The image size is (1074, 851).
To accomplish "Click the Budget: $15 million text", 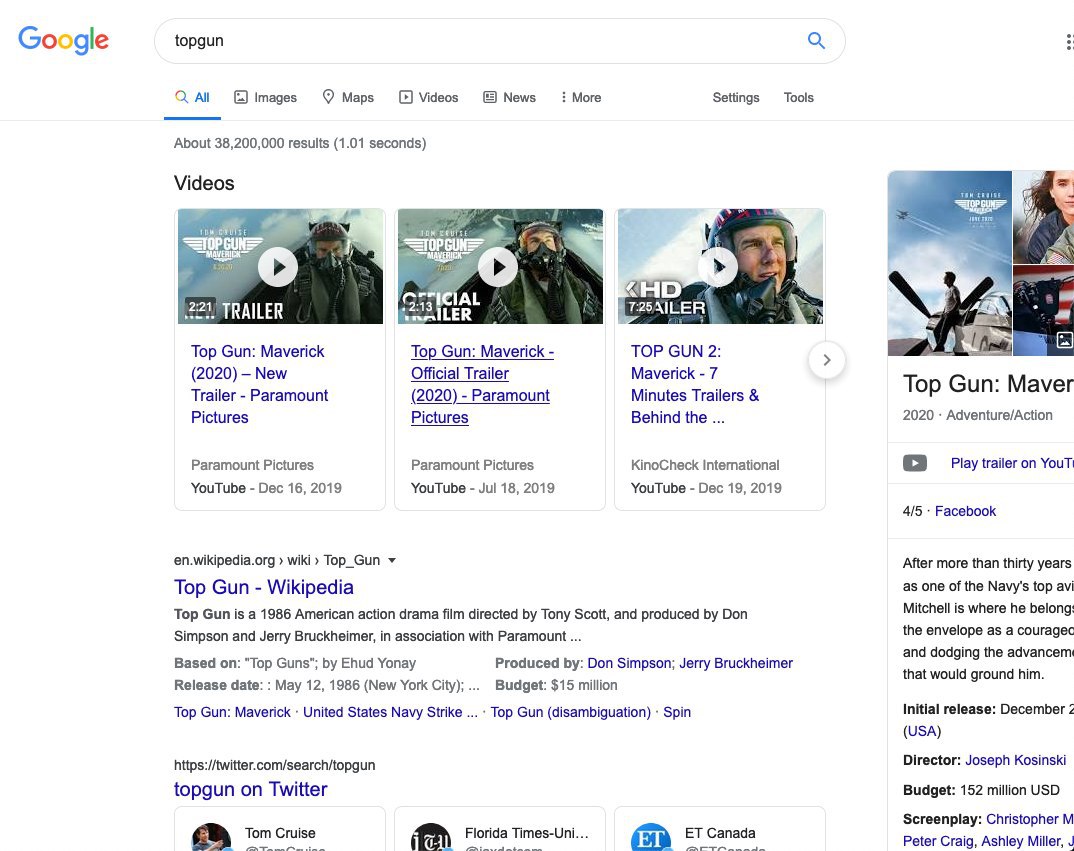I will click(x=556, y=685).
